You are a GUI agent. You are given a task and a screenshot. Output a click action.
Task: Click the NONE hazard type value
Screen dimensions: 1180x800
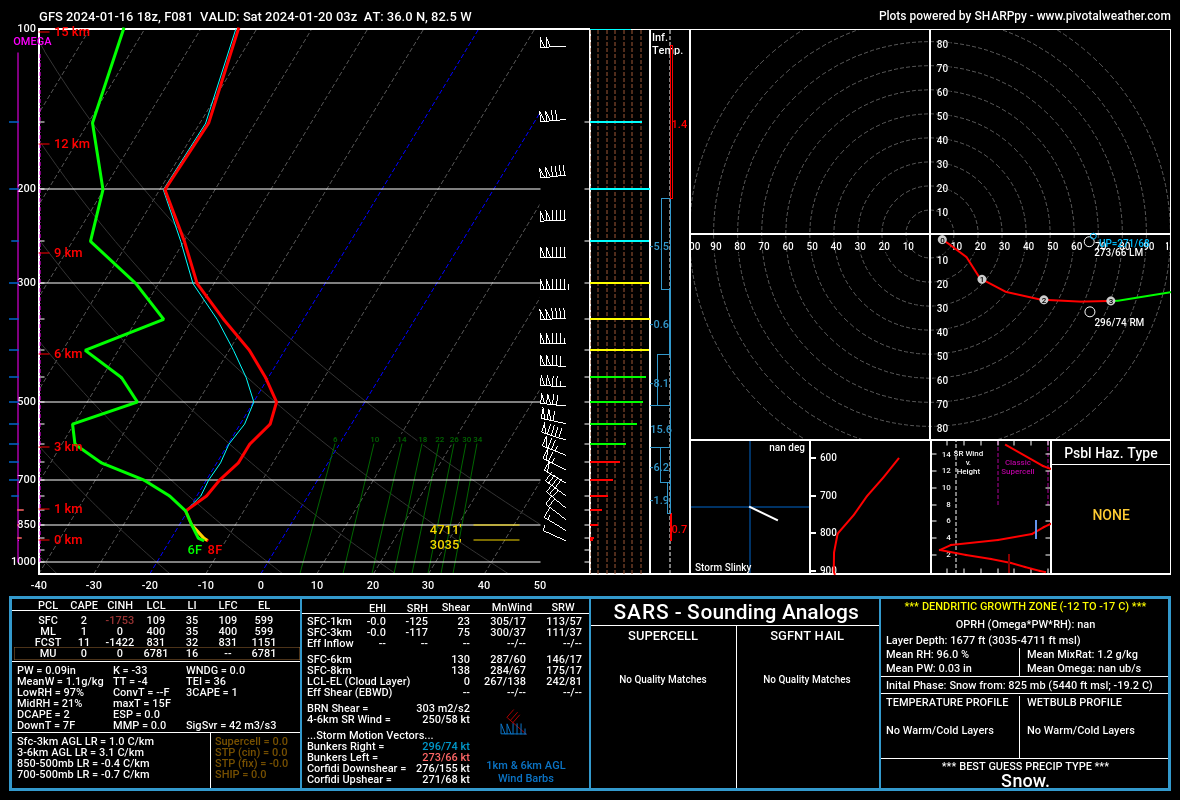click(1111, 515)
